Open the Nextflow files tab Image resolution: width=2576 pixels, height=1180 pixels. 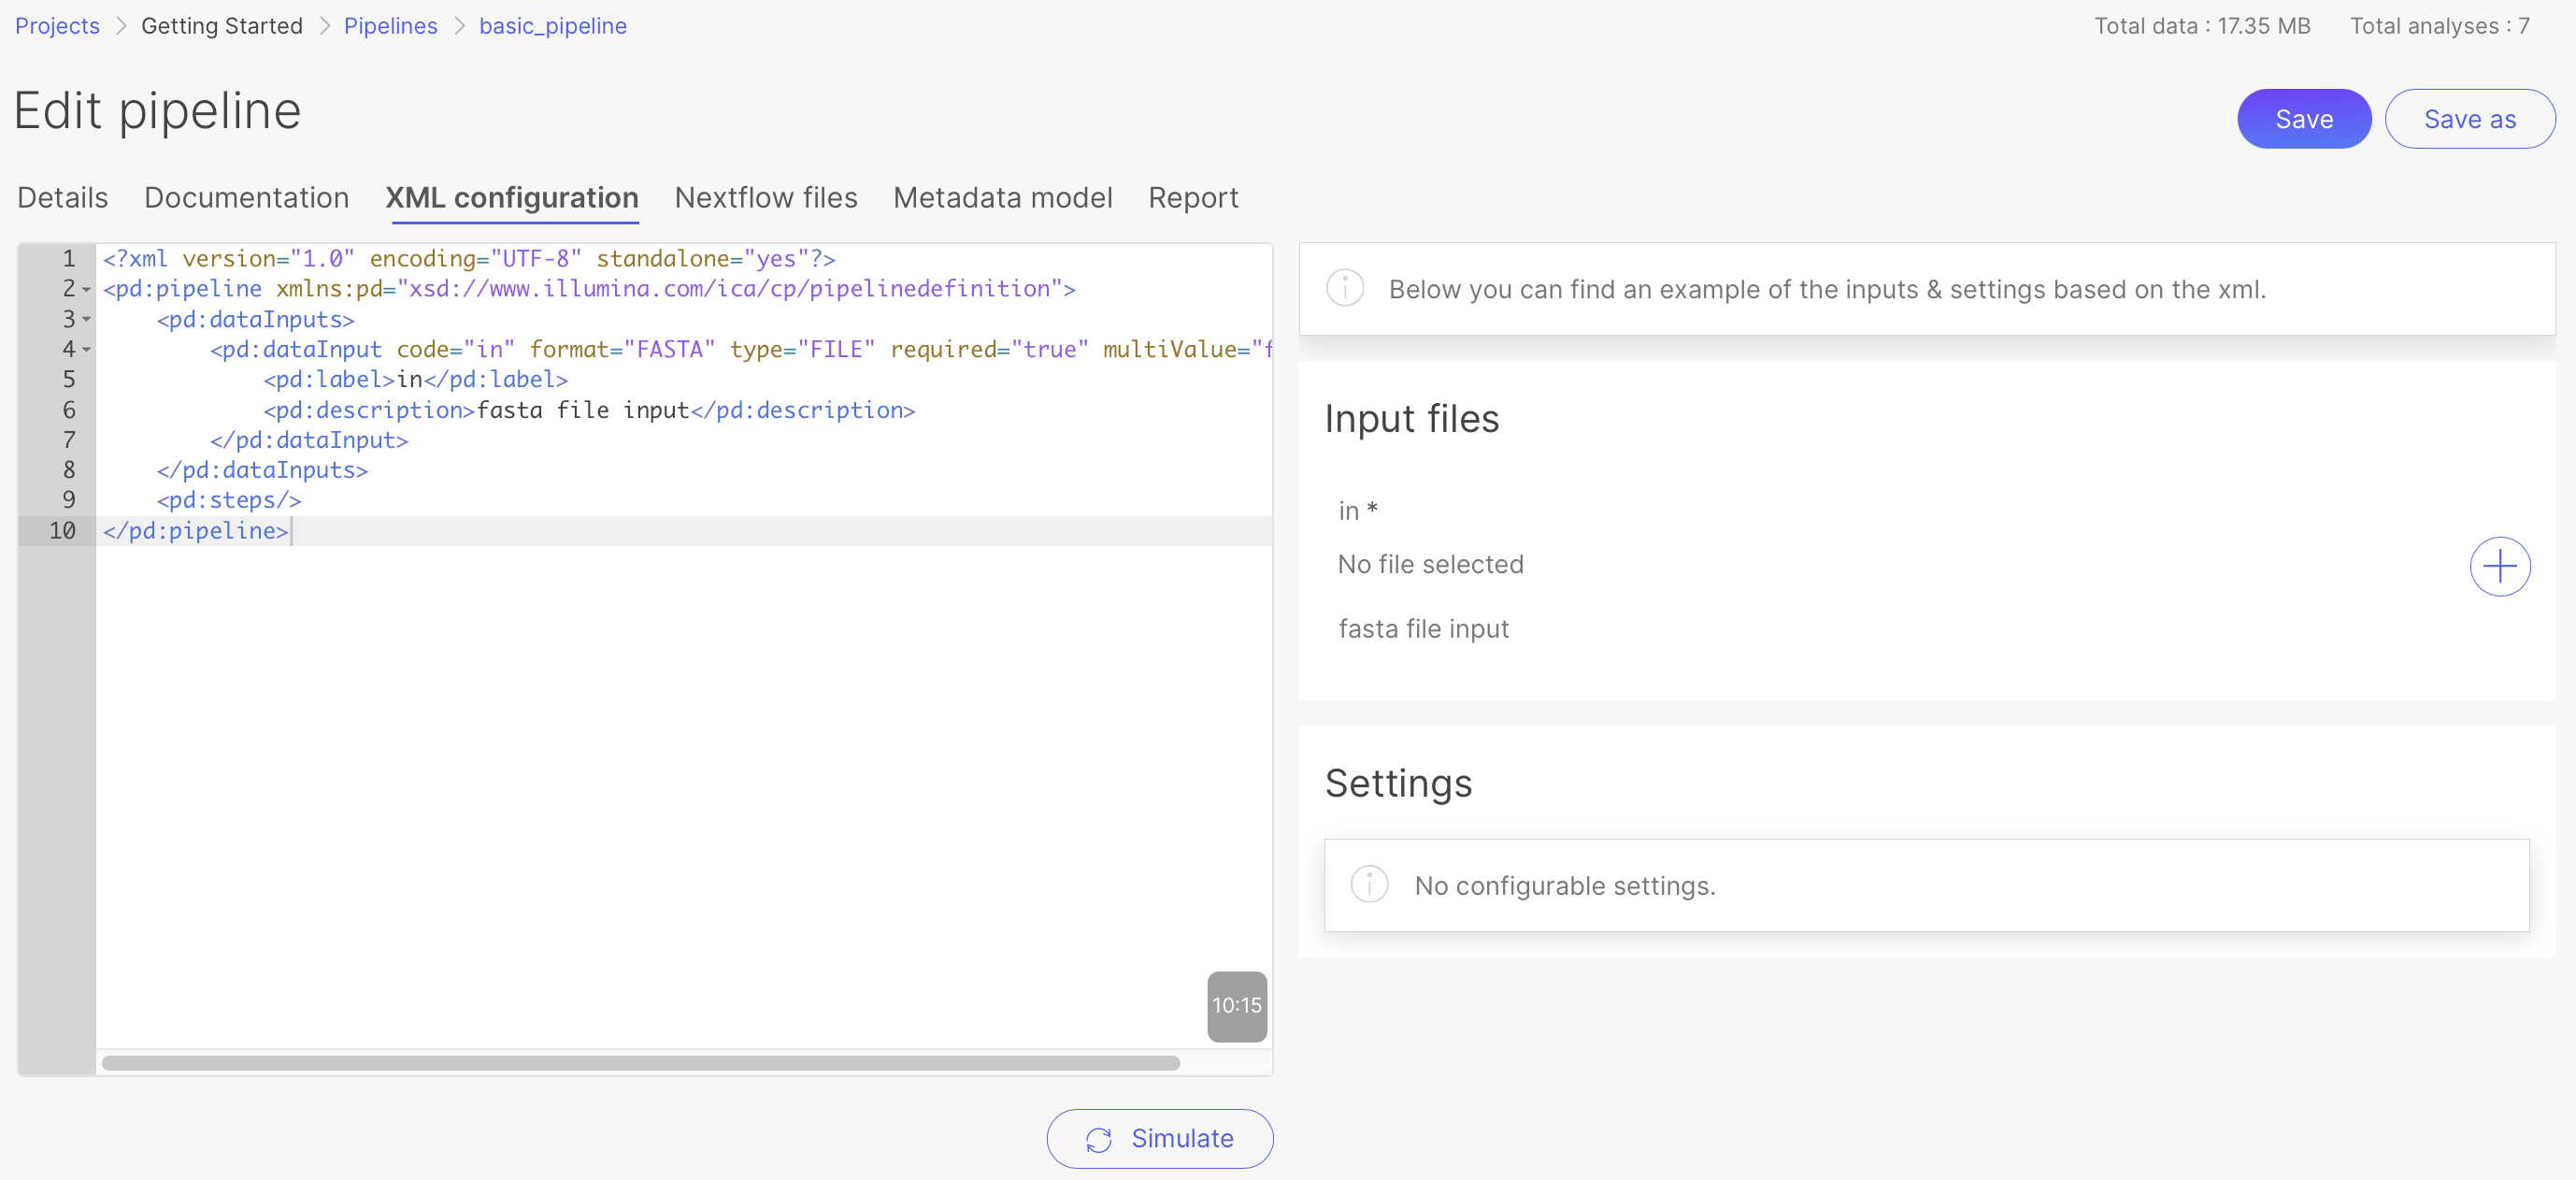[765, 198]
